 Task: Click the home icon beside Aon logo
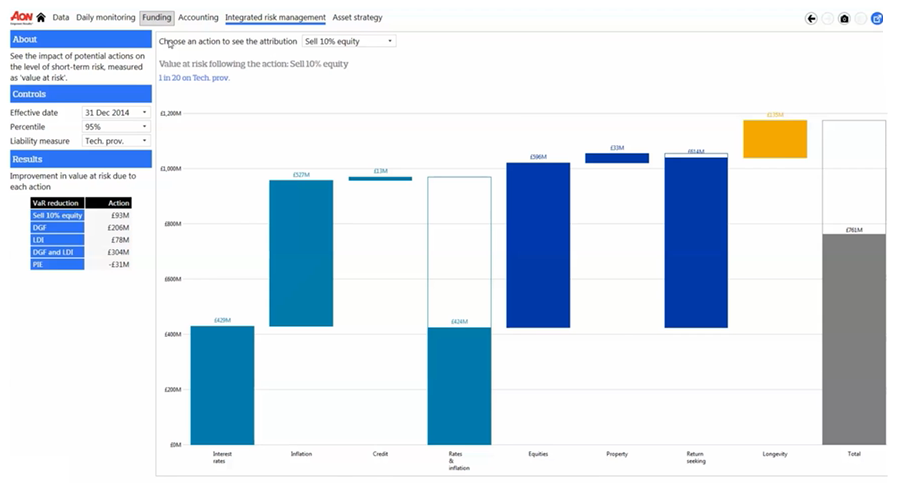point(41,18)
